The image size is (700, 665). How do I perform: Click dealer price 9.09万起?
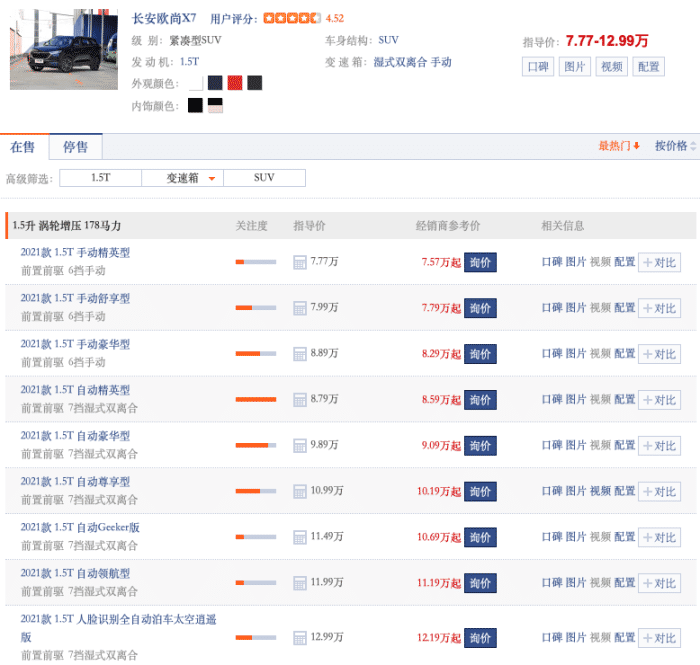[441, 445]
